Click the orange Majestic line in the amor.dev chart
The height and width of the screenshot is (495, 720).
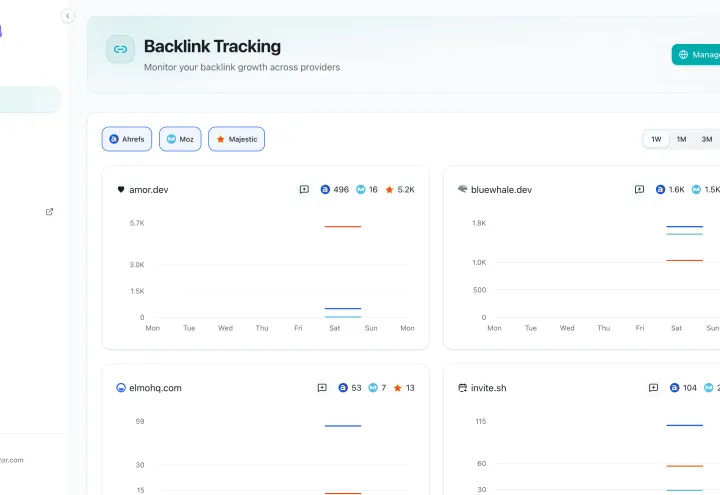(343, 226)
